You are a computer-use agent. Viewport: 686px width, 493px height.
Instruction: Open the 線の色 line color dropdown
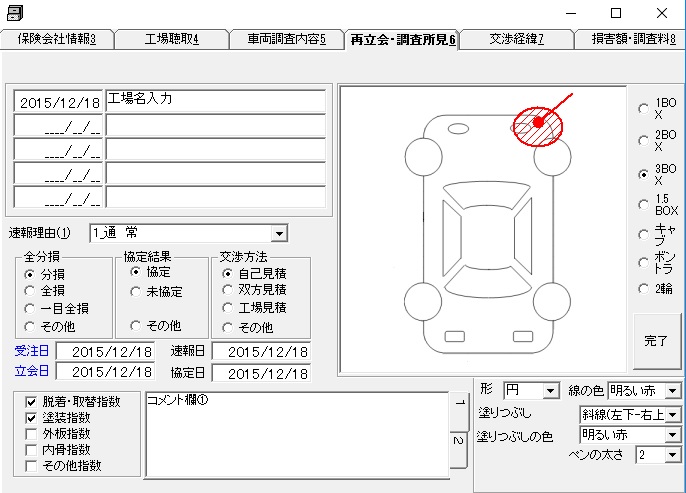point(672,390)
